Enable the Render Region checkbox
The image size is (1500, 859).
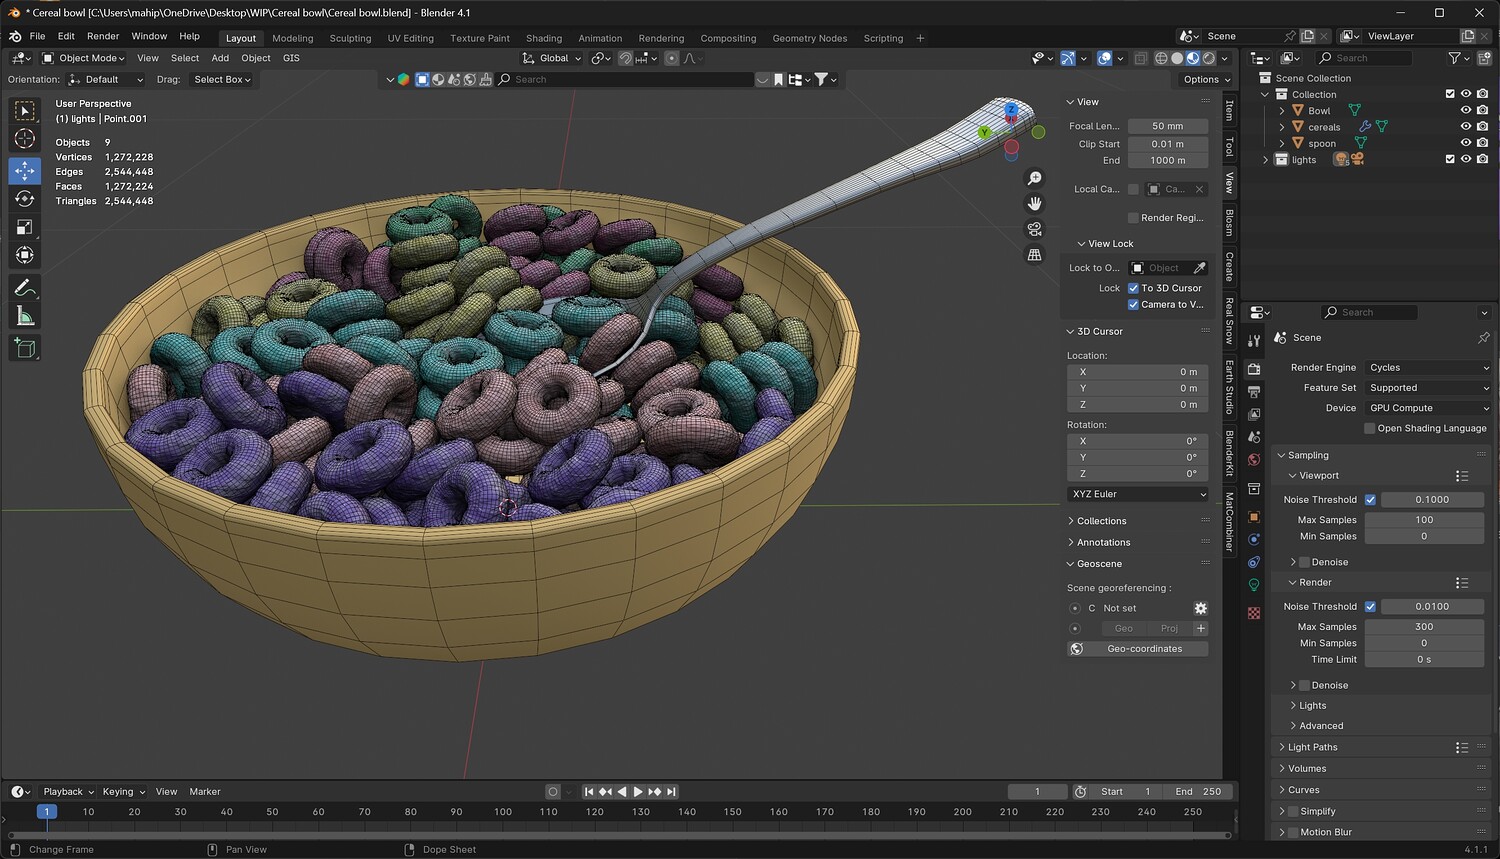(x=1133, y=217)
